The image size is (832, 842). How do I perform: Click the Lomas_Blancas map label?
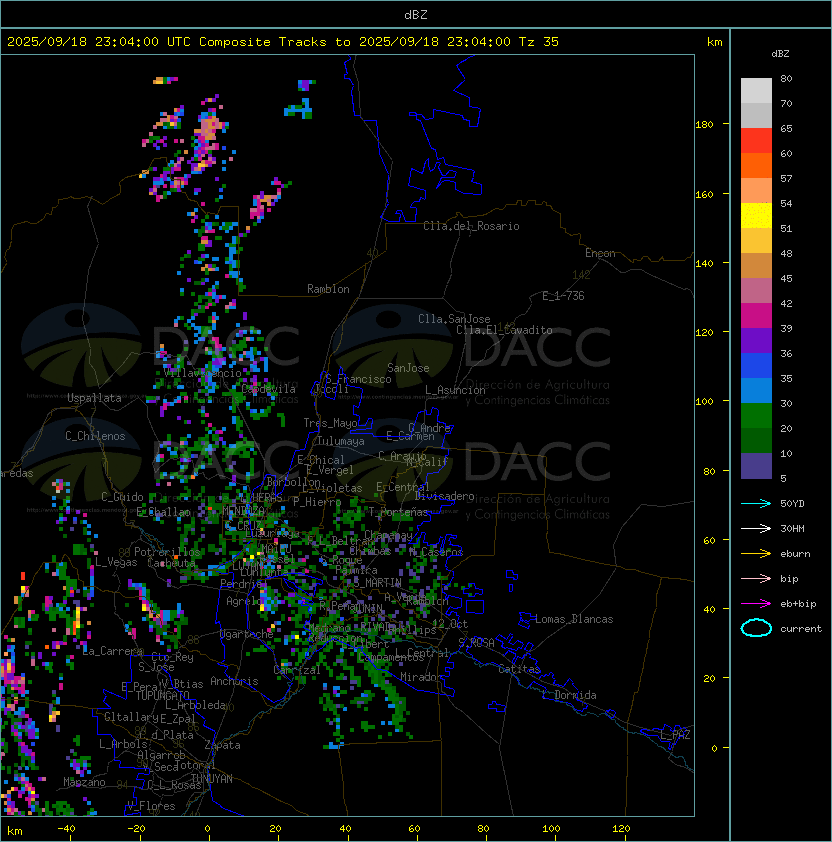click(574, 619)
